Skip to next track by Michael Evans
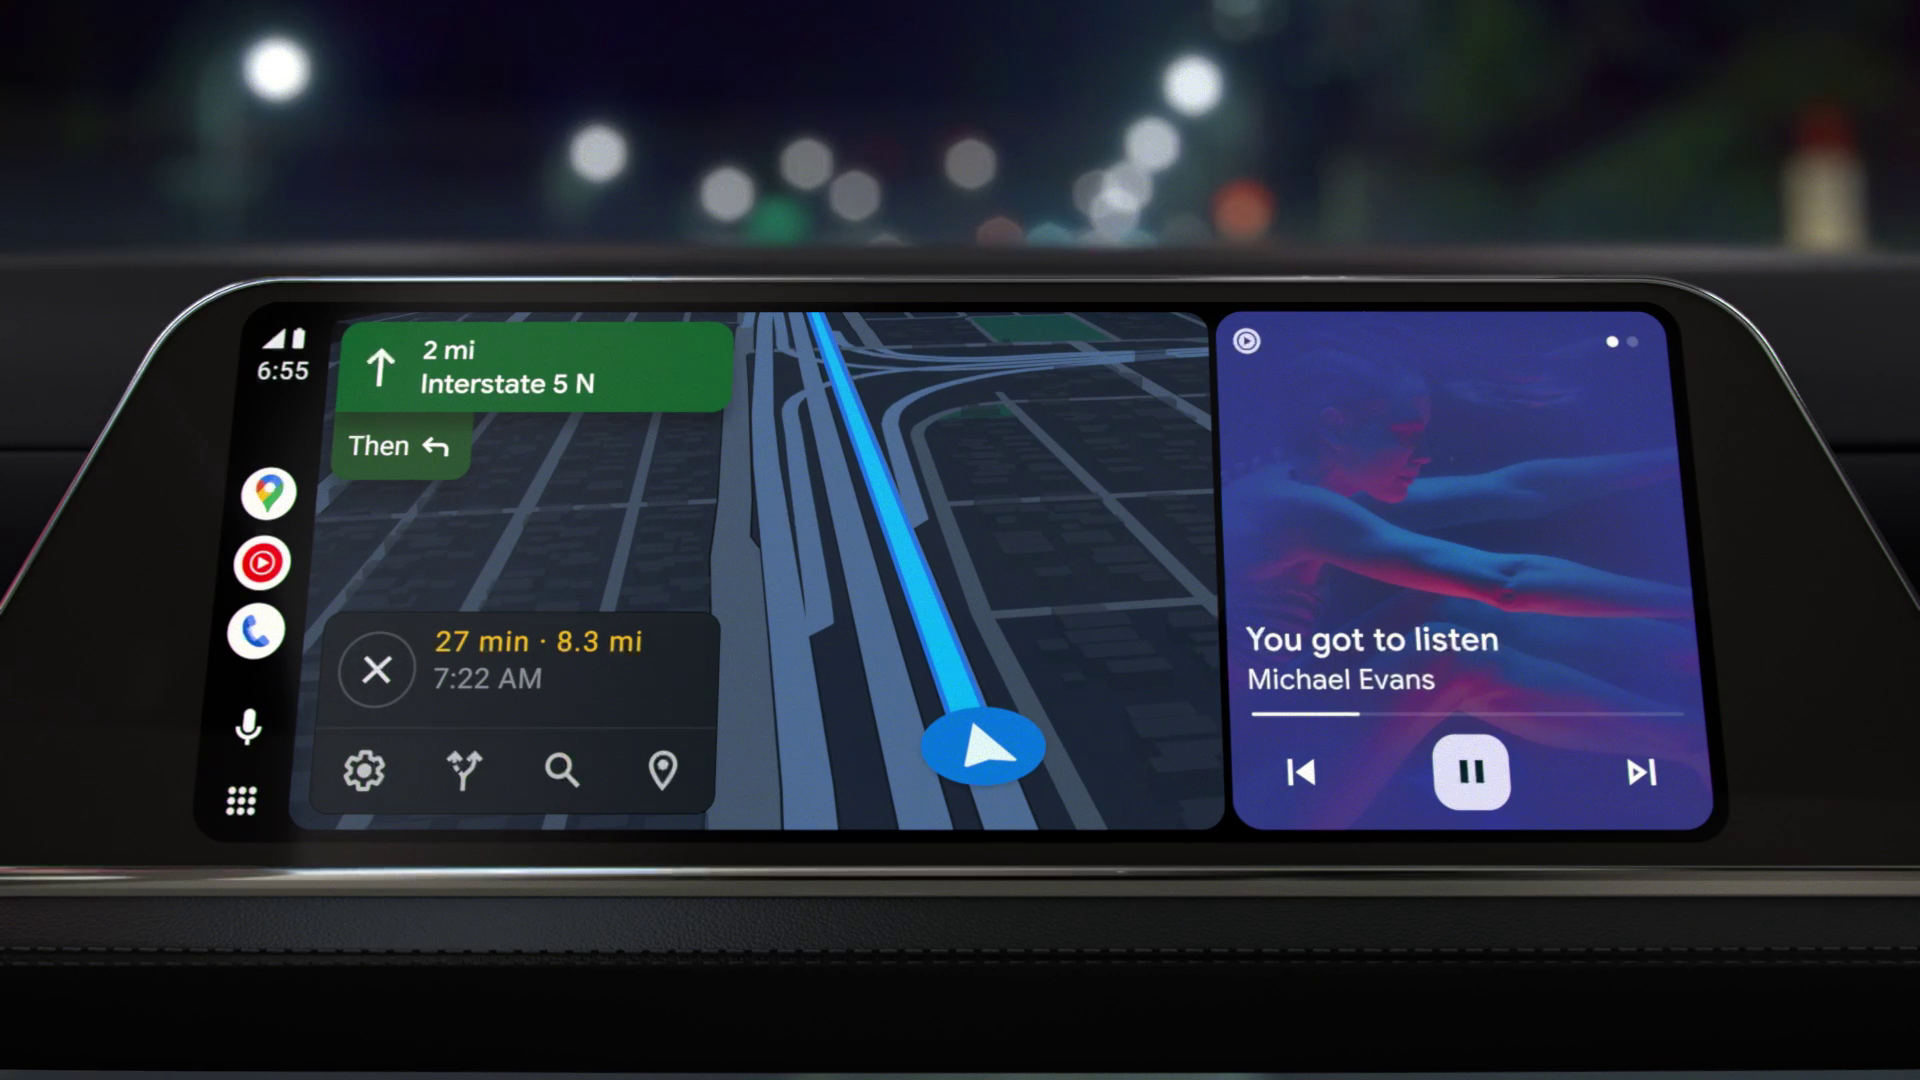The height and width of the screenshot is (1080, 1920). click(1639, 771)
